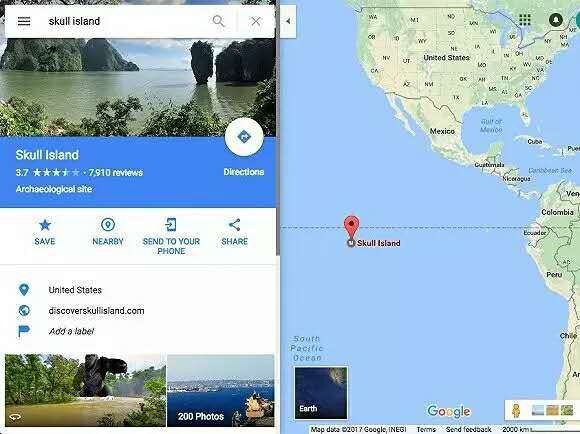Open the 7,910 reviews link
This screenshot has width=580, height=434.
(x=115, y=172)
